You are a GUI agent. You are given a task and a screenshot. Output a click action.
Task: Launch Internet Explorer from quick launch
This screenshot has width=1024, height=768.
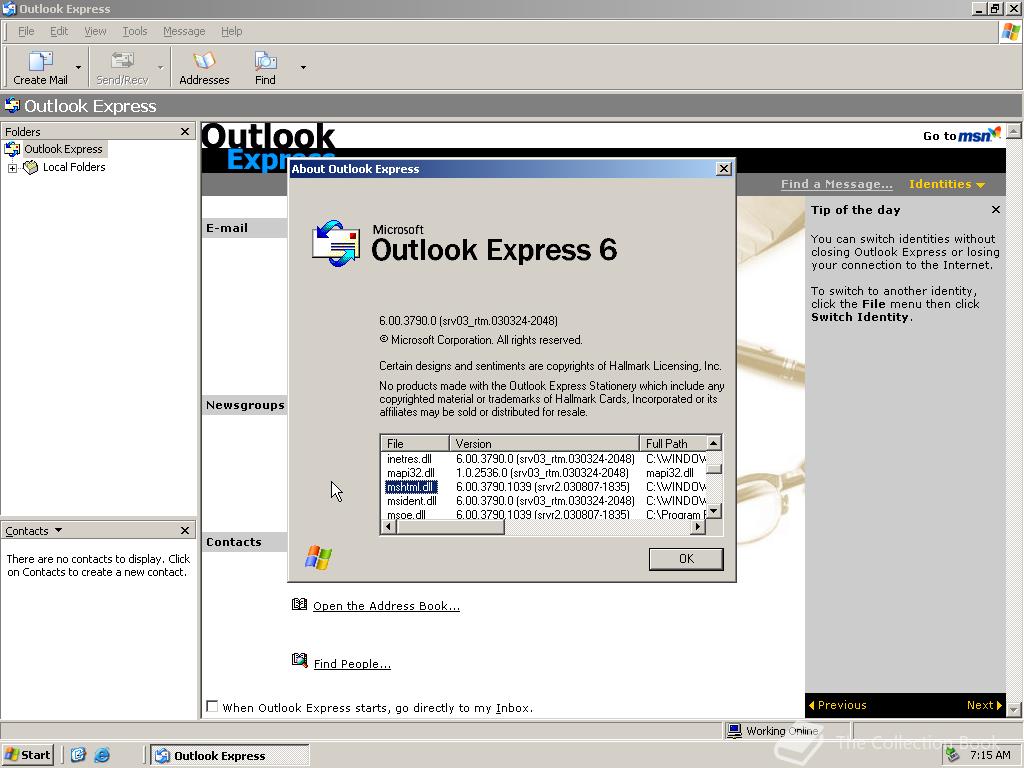click(x=102, y=756)
